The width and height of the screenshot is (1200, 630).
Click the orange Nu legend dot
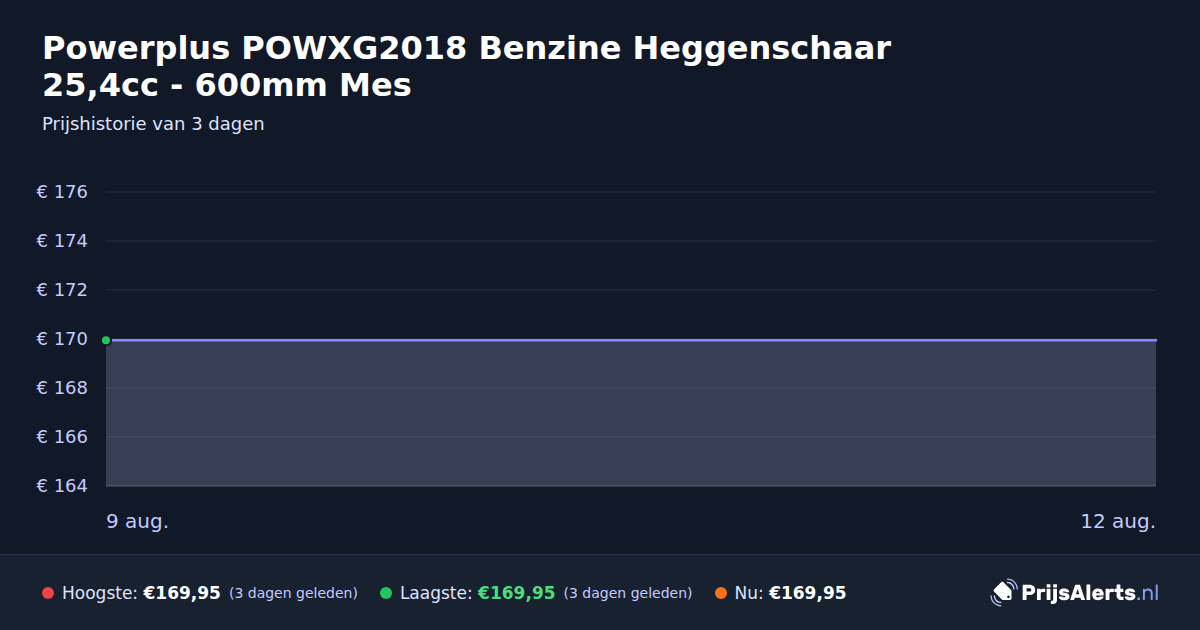(x=721, y=593)
